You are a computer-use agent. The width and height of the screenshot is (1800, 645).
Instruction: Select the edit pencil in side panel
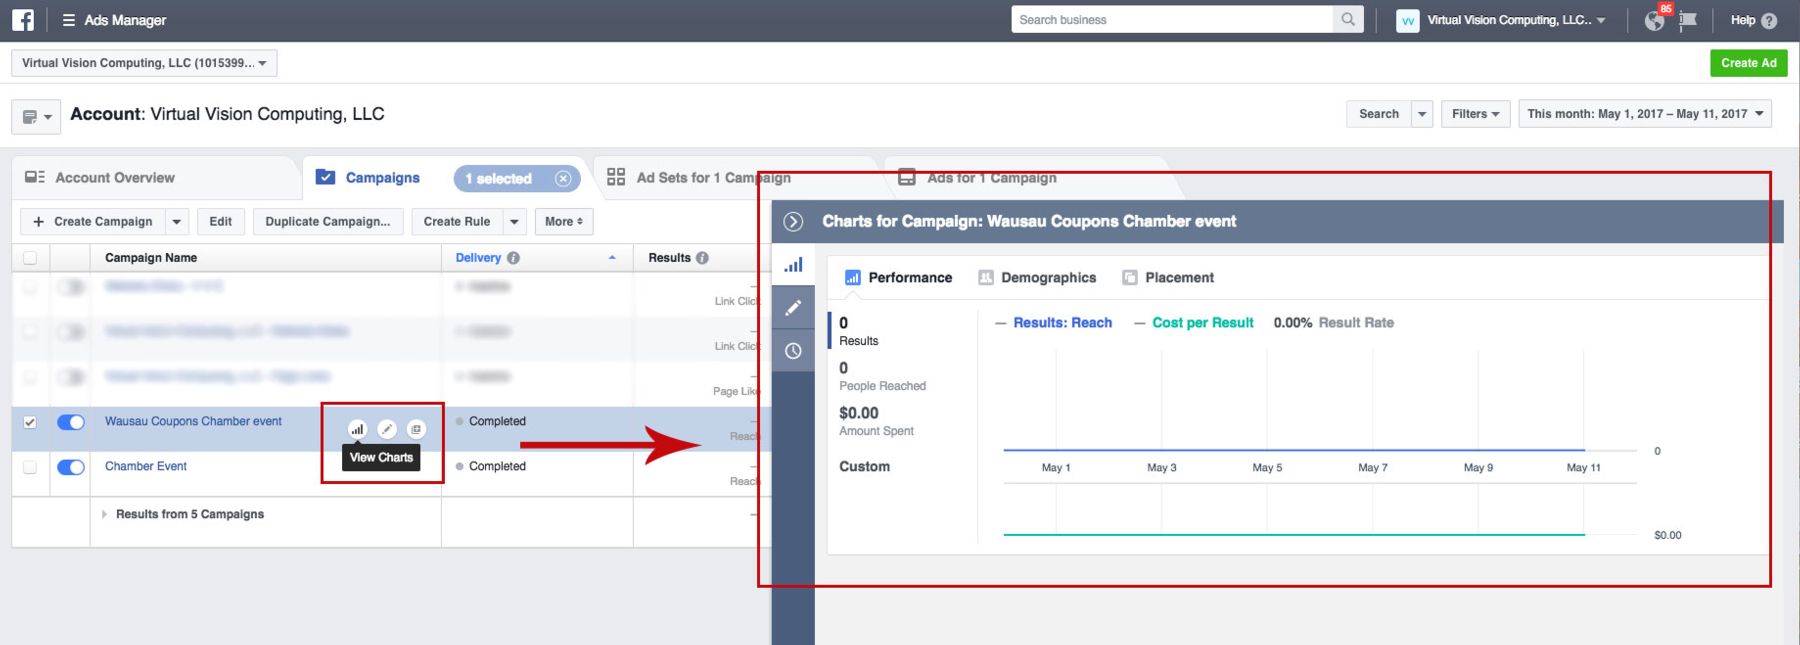[x=793, y=308]
